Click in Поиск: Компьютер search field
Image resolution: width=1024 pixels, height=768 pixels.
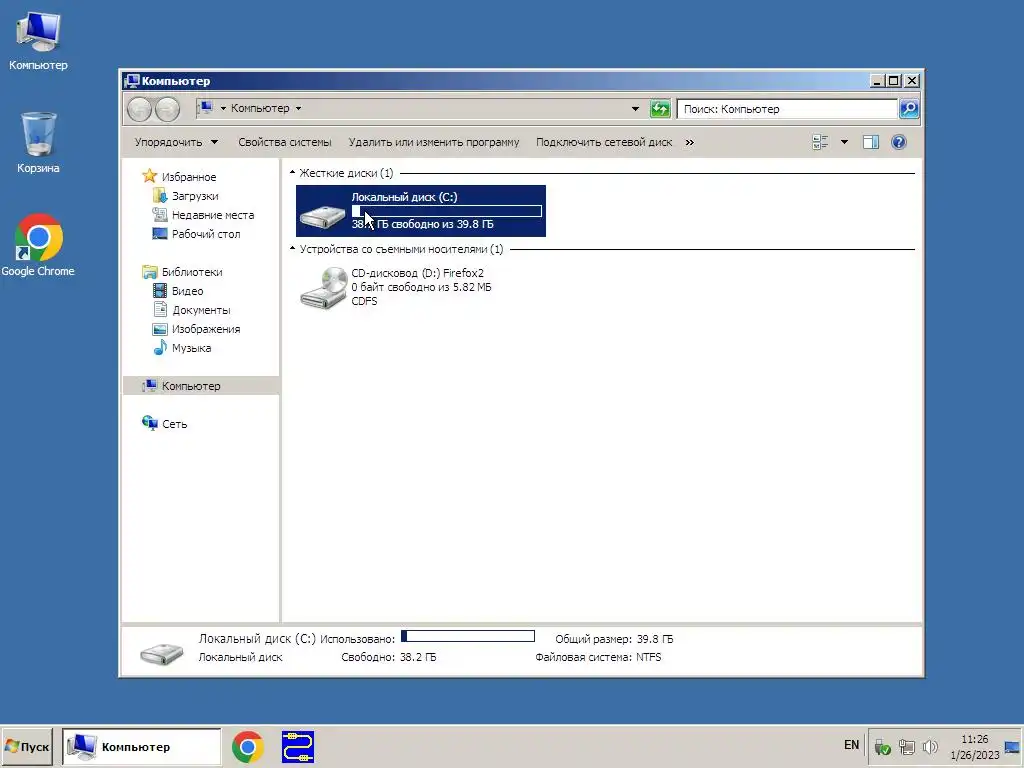tap(788, 109)
